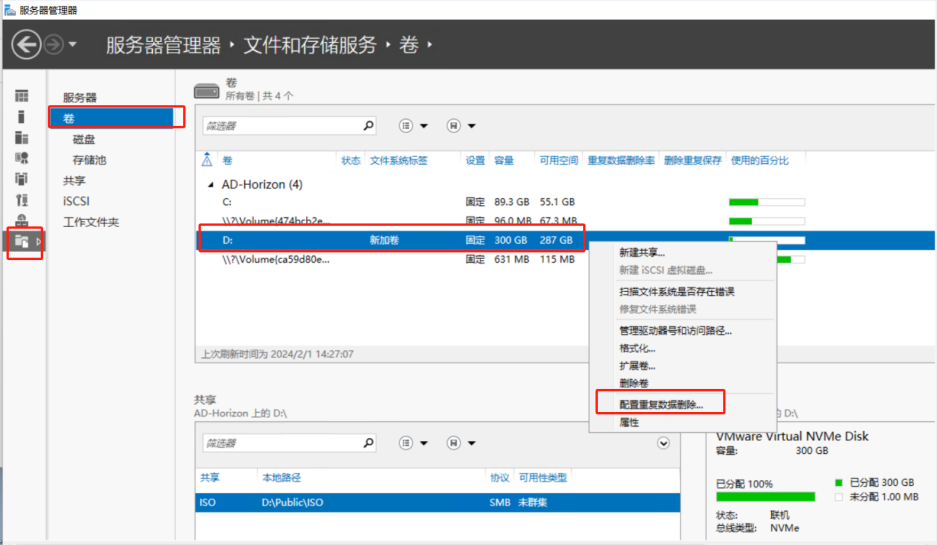This screenshot has height=545, width=937.
Task: Sort by the 状态 column header
Action: point(351,160)
